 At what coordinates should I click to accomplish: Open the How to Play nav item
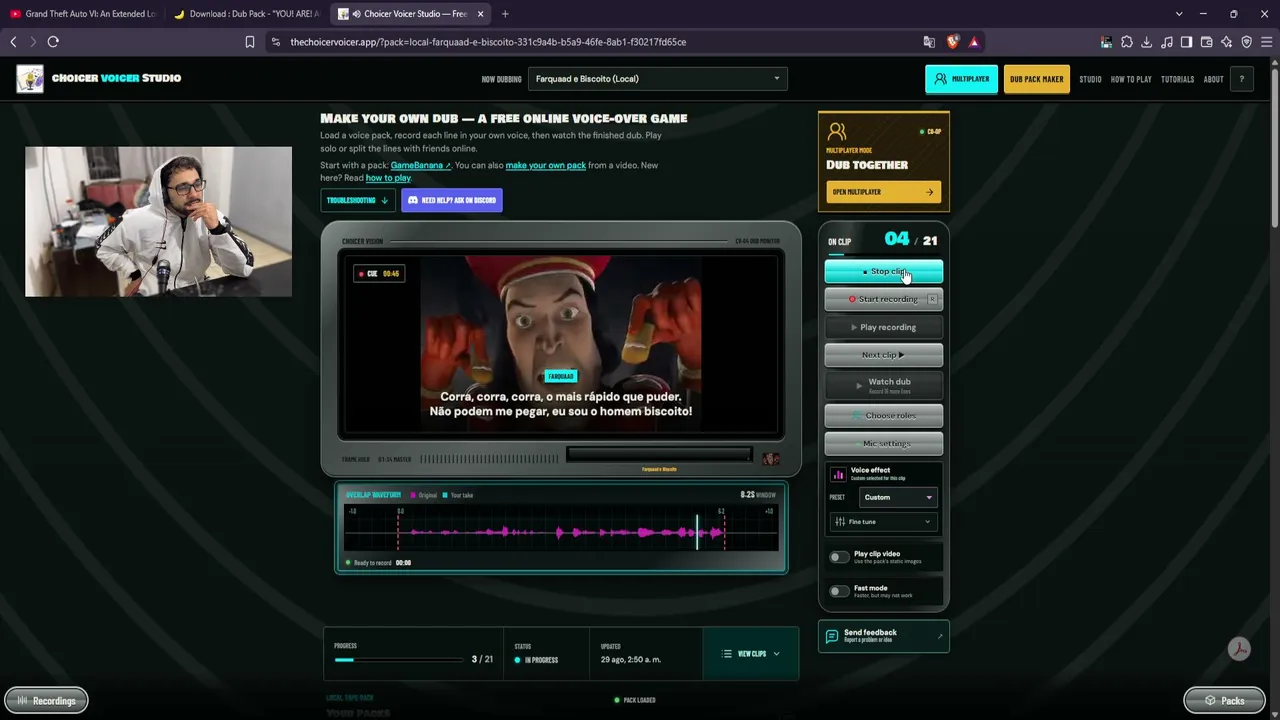(1131, 79)
